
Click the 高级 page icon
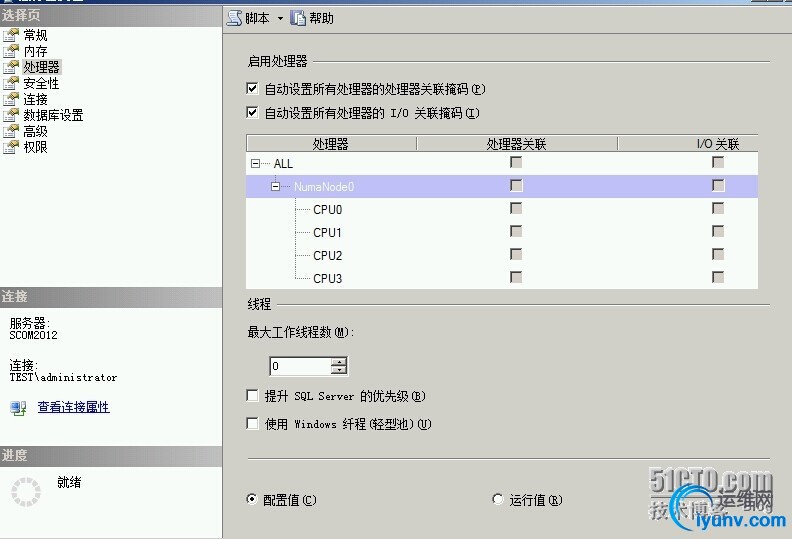pyautogui.click(x=11, y=131)
